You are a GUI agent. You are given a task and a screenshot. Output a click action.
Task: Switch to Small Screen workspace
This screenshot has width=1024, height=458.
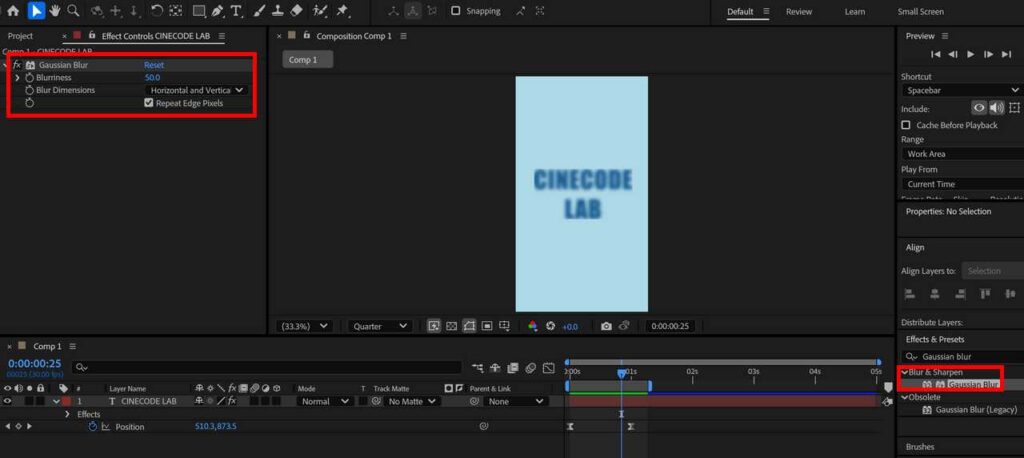(920, 12)
